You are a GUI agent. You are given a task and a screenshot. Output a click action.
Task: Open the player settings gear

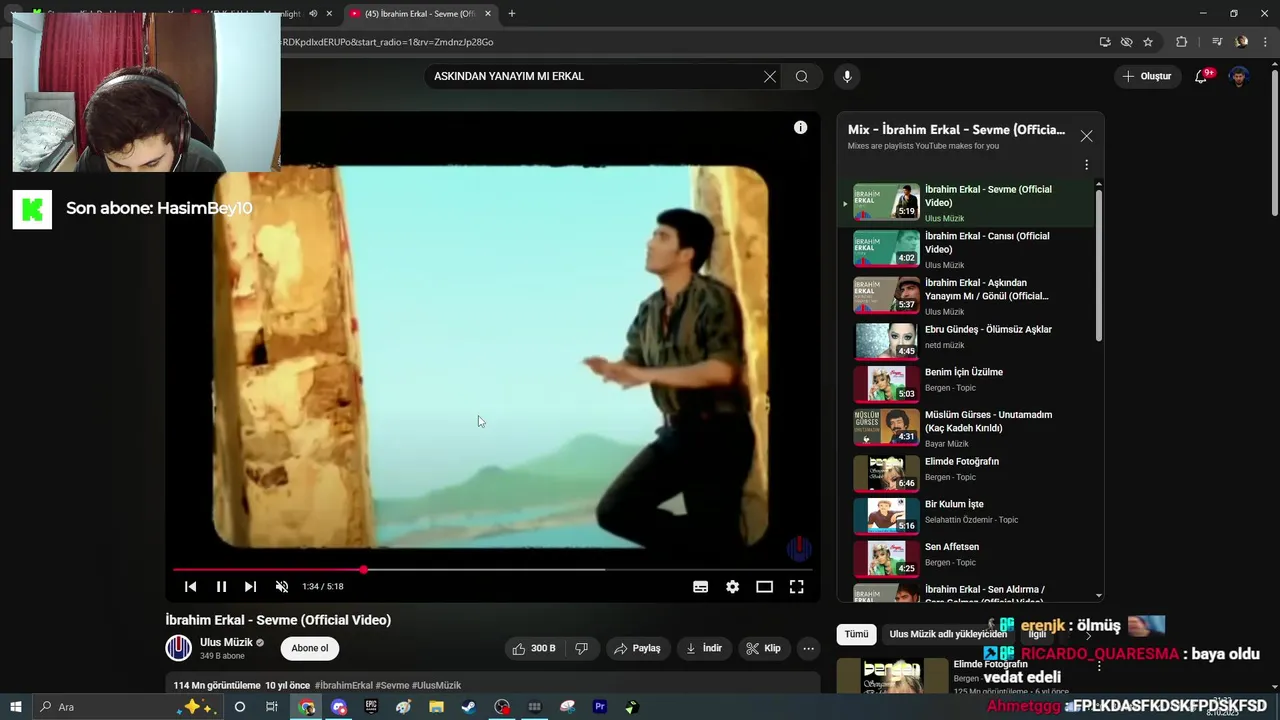[x=732, y=587]
